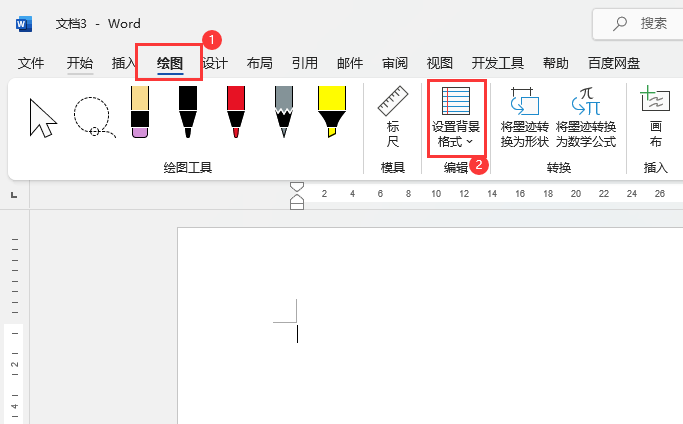Image resolution: width=683 pixels, height=424 pixels.
Task: Open the 文件 menu tab
Action: (x=30, y=63)
